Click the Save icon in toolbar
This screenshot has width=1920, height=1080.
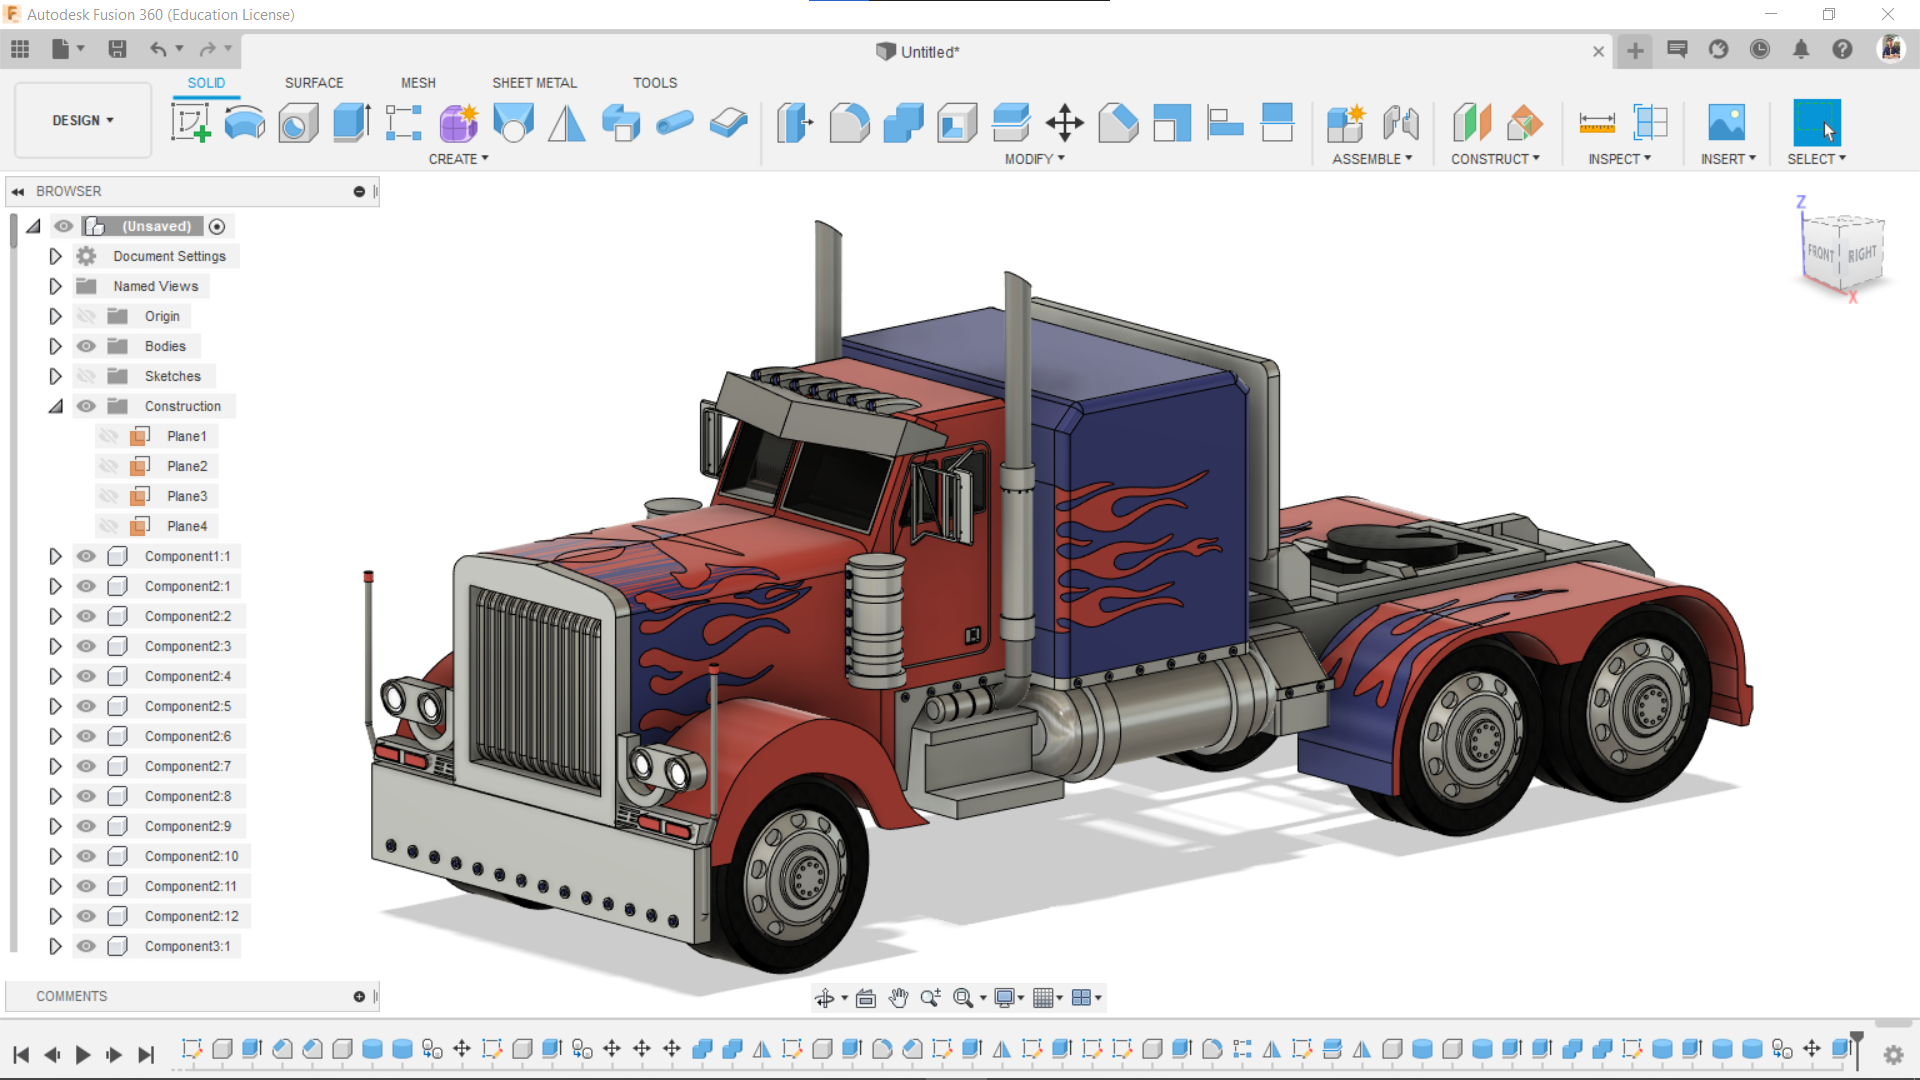coord(117,49)
